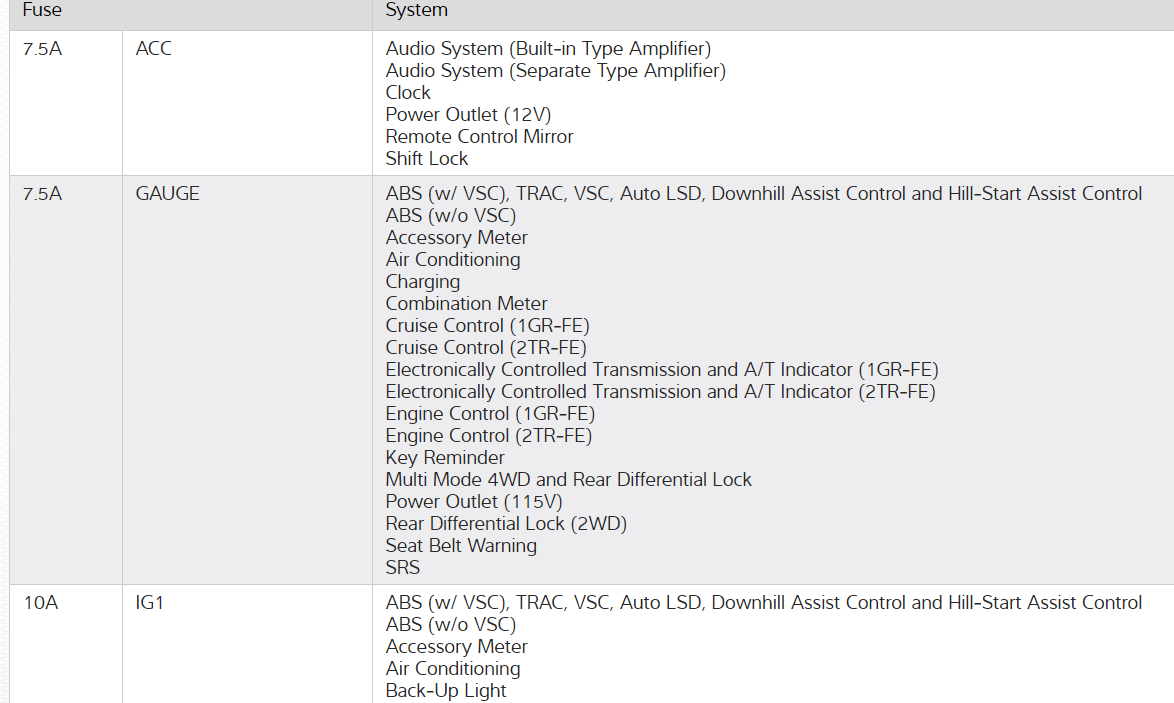Click the System column header

(416, 10)
